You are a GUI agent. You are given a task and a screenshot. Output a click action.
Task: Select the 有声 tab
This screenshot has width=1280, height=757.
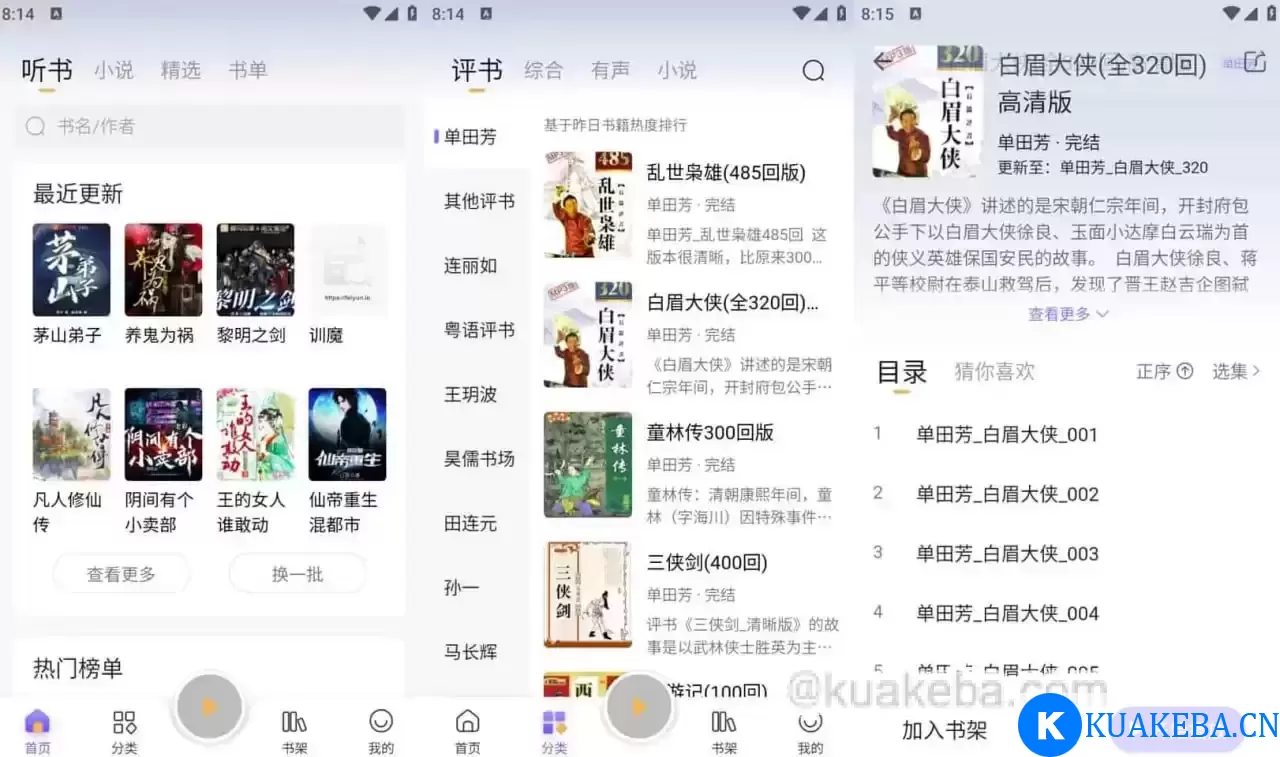pyautogui.click(x=611, y=70)
